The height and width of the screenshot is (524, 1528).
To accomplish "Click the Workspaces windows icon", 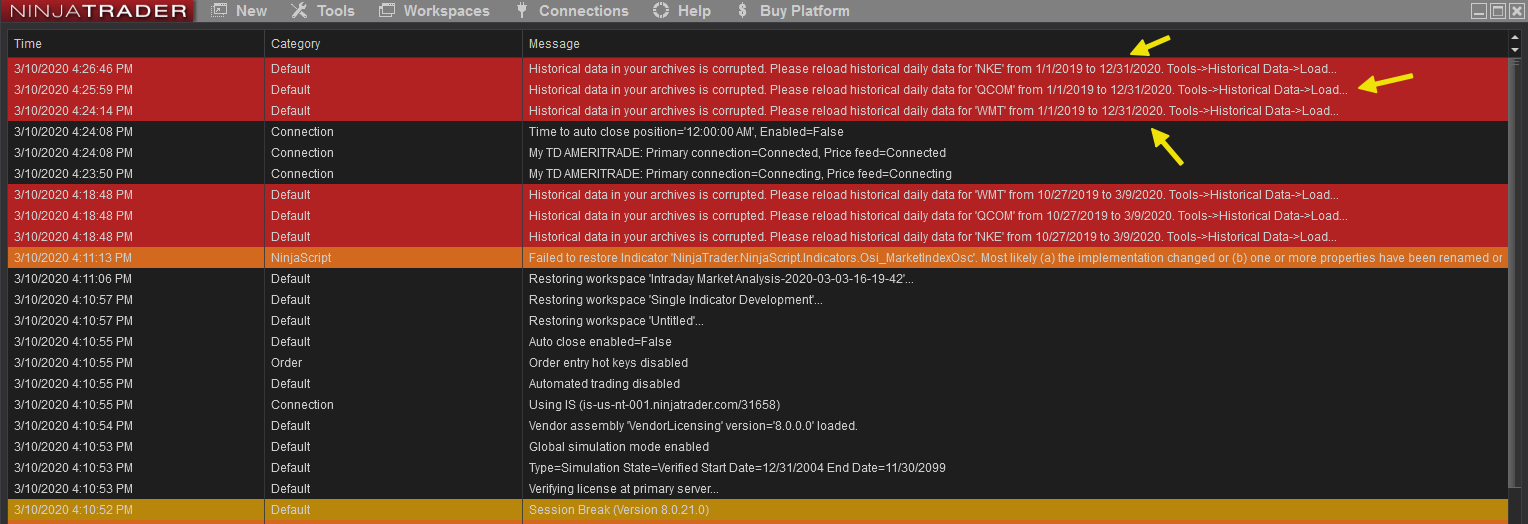I will (x=389, y=11).
